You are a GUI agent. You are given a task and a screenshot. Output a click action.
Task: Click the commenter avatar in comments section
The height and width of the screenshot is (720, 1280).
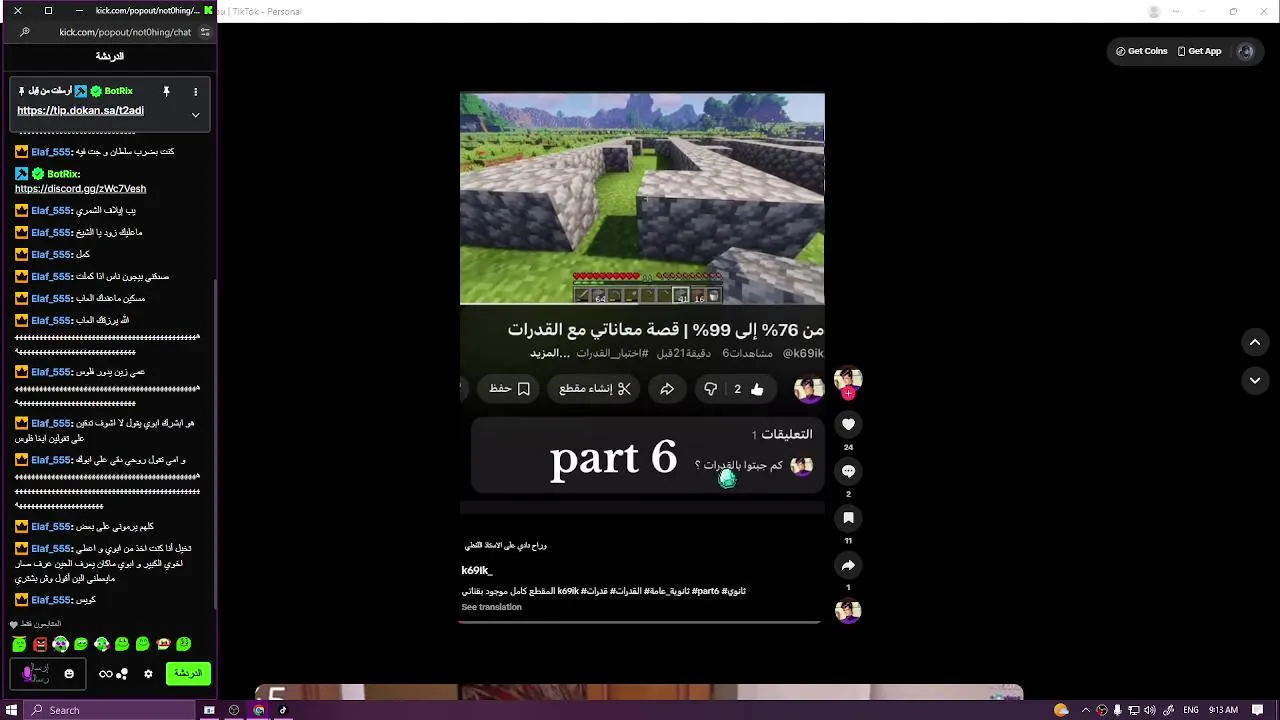(802, 466)
